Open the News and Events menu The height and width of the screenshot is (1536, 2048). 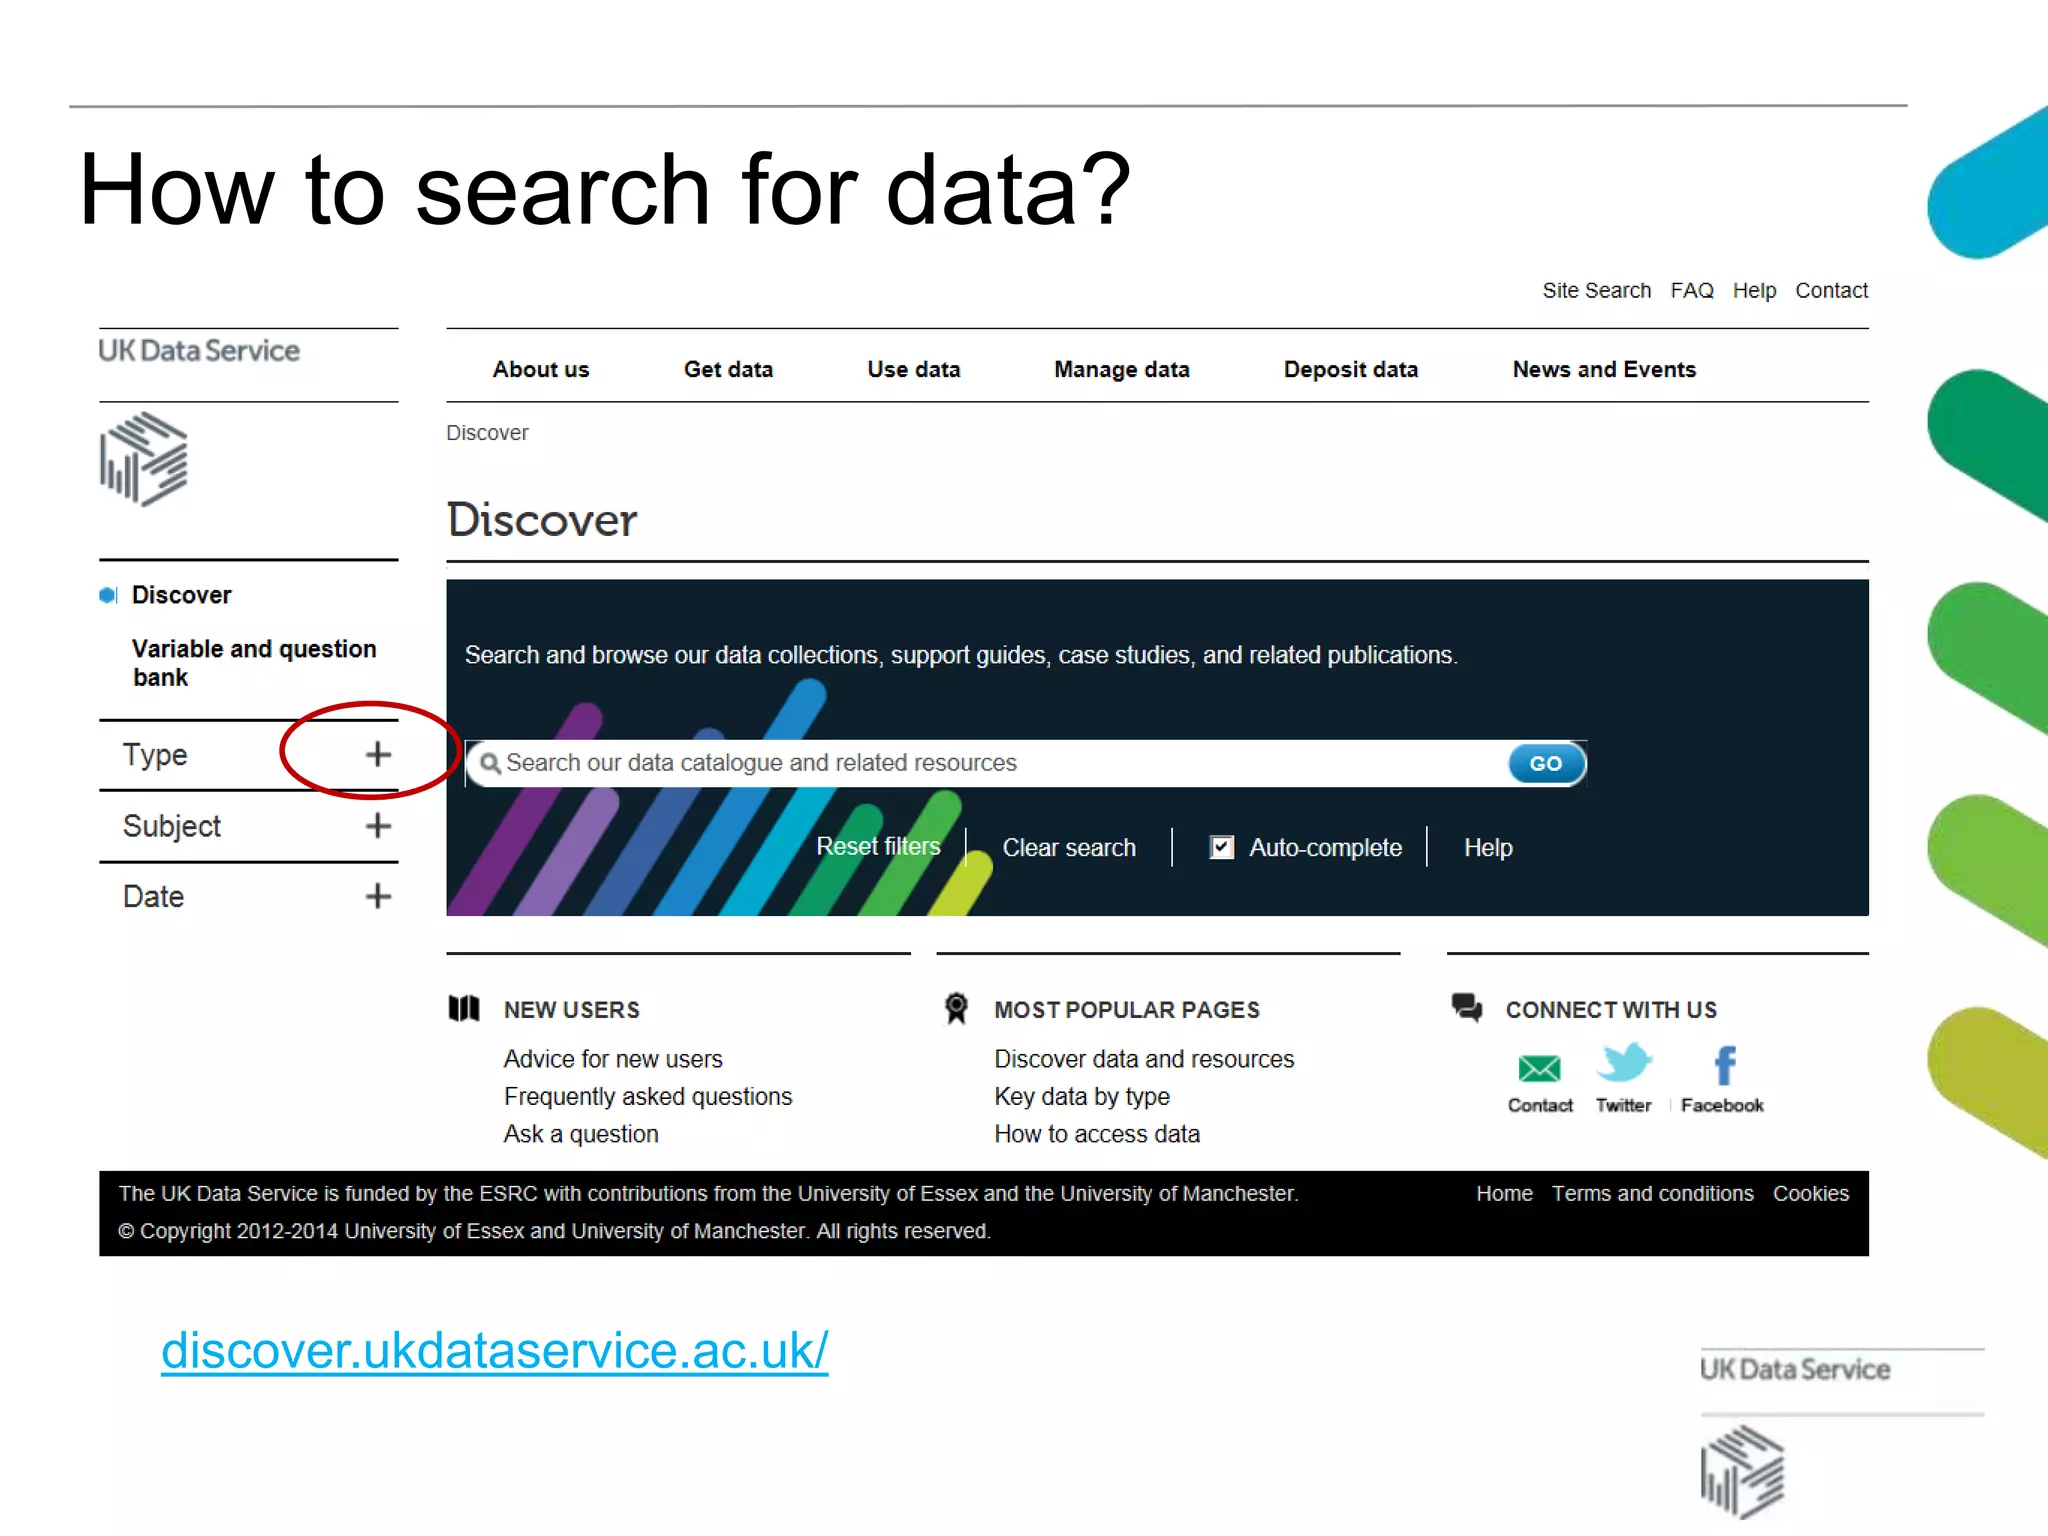pos(1604,370)
